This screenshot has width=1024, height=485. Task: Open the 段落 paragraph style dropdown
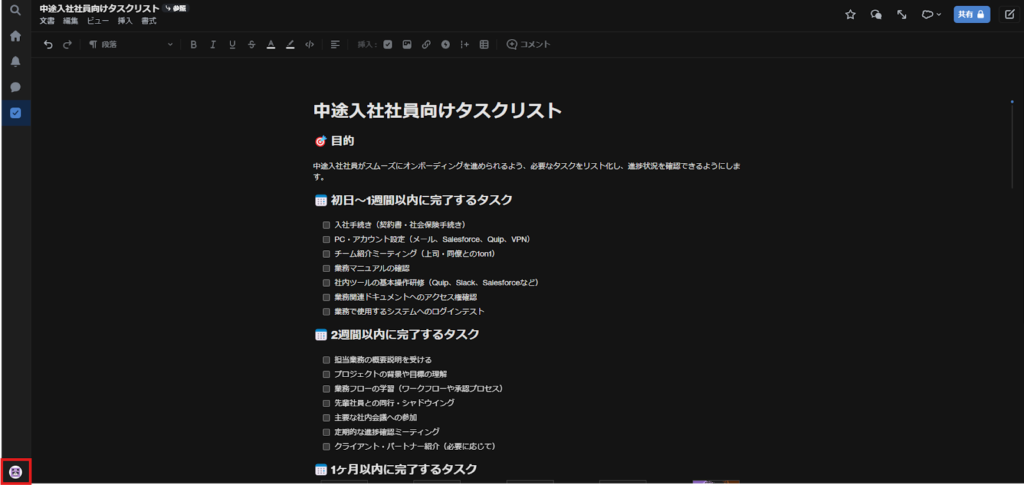point(130,44)
